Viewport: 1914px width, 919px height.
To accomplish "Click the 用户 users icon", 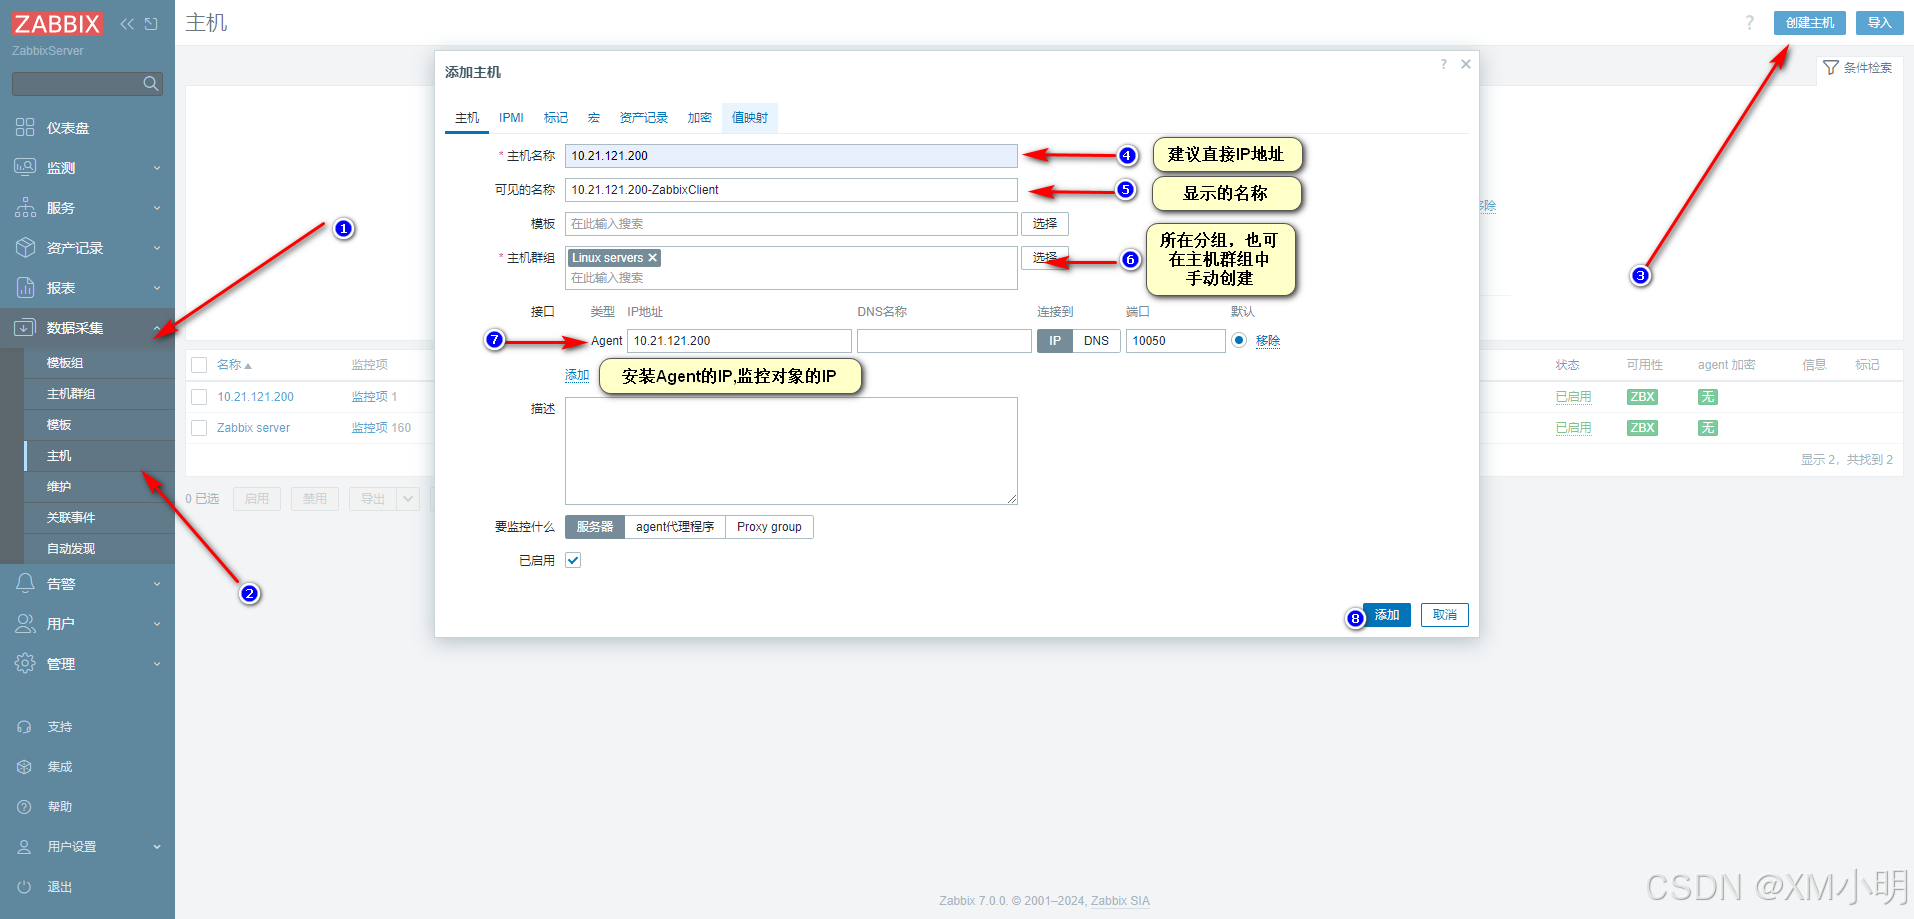I will pyautogui.click(x=25, y=623).
